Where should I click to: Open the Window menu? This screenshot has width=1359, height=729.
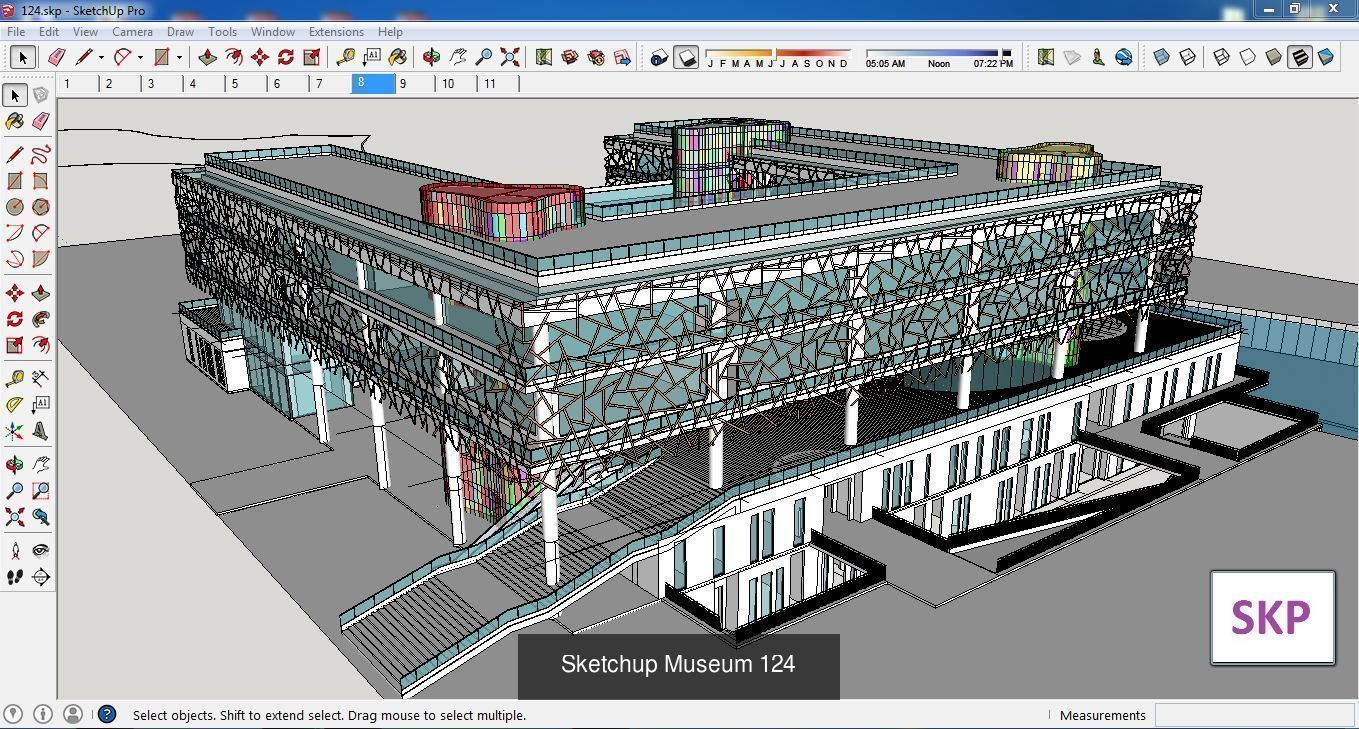[272, 31]
